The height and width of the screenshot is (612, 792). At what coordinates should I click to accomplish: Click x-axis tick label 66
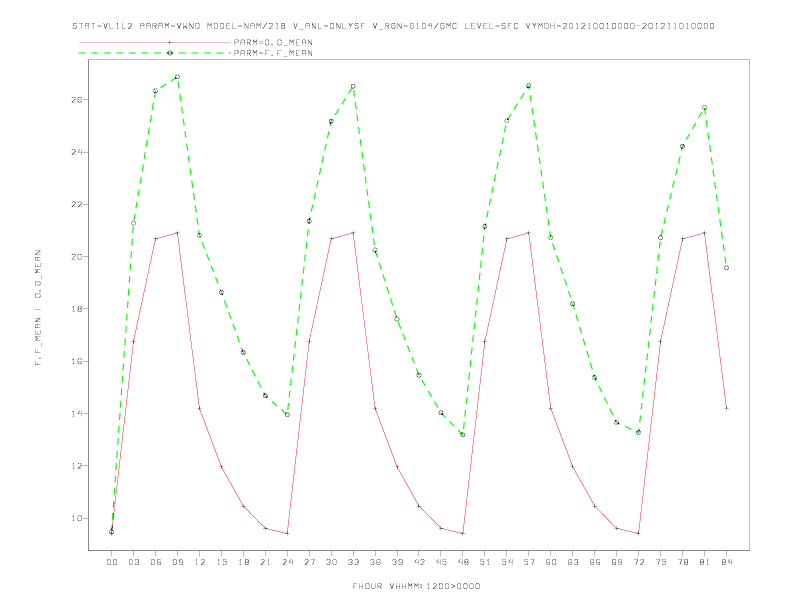595,562
